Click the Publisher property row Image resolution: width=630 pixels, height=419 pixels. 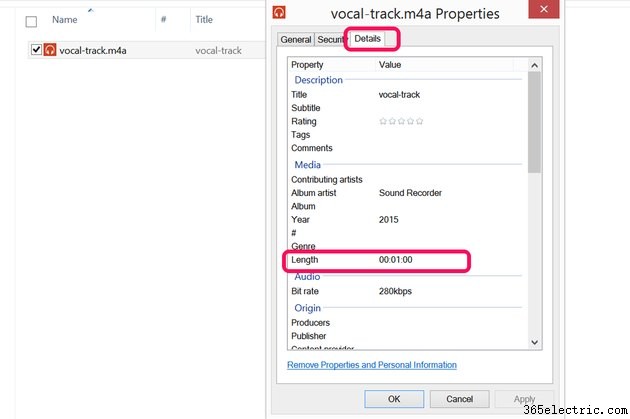[x=406, y=336]
